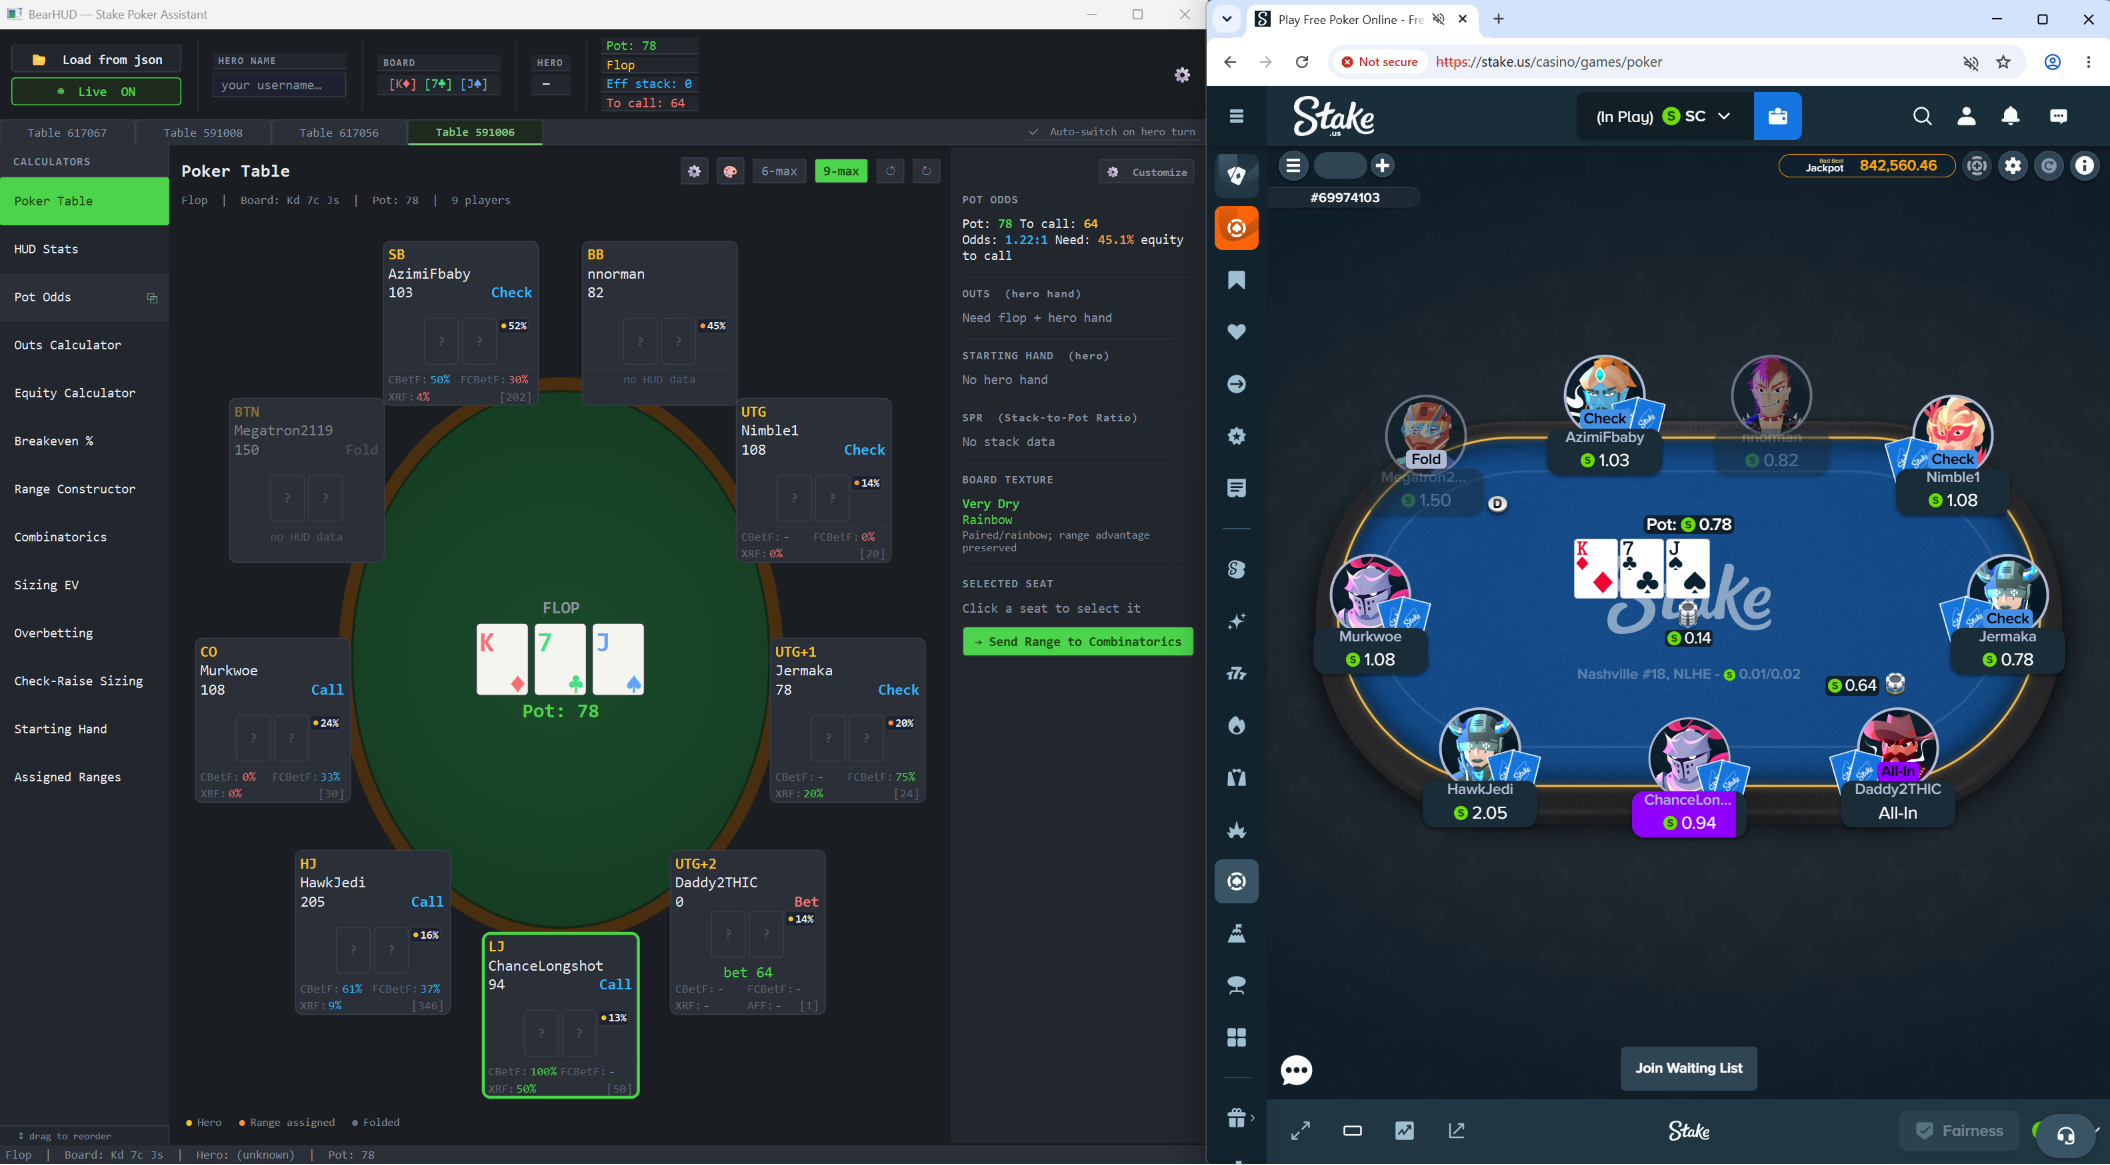Show Stake notifications bell
Screen dimensions: 2110x1165
coord(2010,116)
